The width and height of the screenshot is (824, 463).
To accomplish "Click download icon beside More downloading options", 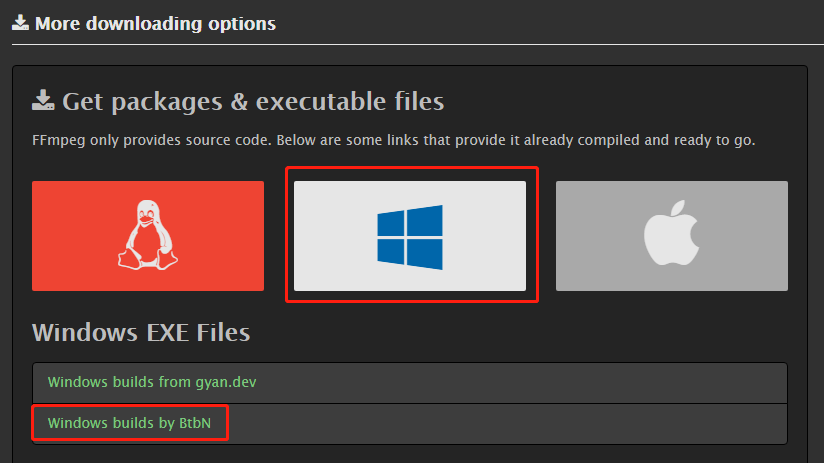I will pos(20,22).
